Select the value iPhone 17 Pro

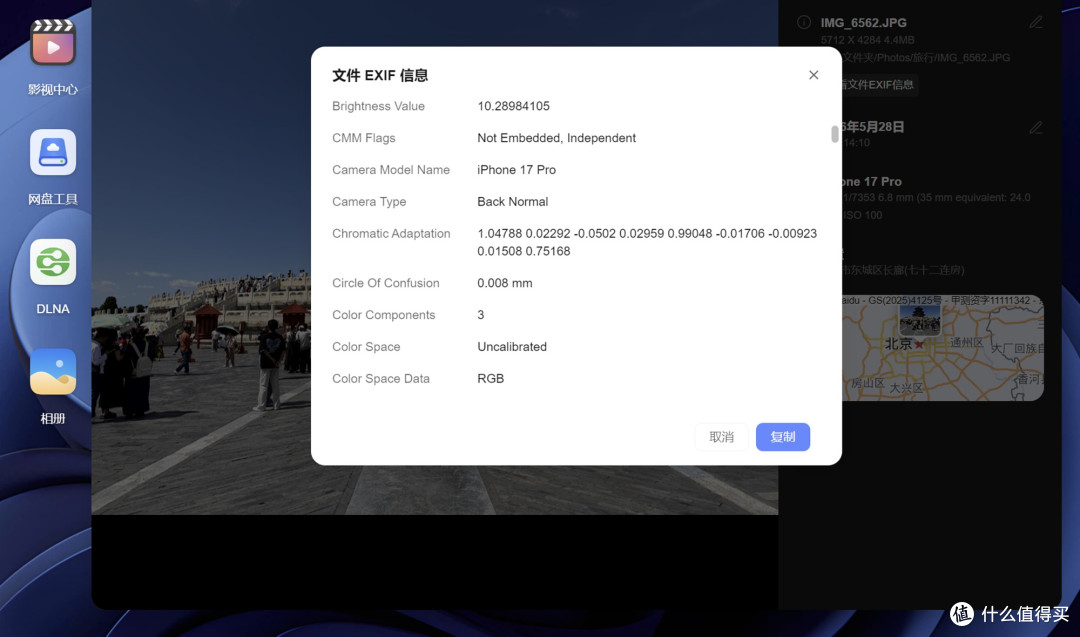click(x=517, y=169)
